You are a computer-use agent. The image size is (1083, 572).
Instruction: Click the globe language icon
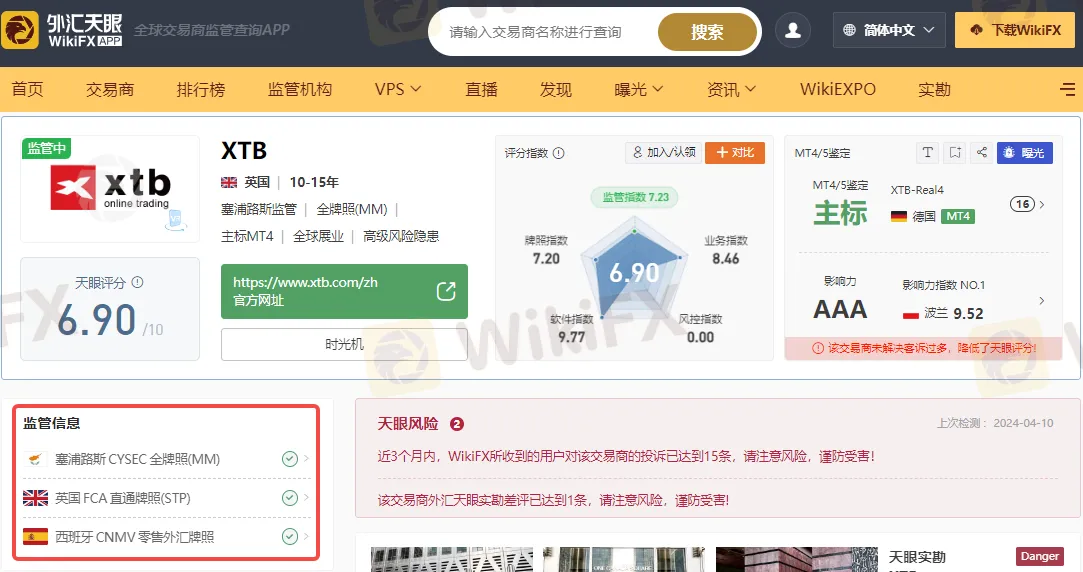850,30
